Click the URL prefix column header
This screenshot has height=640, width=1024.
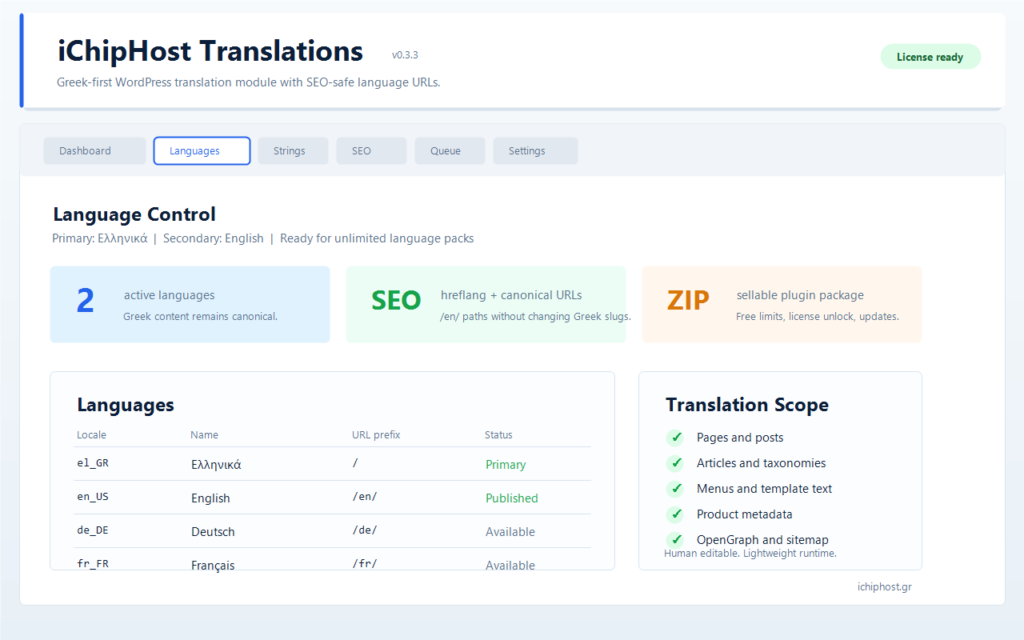pyautogui.click(x=376, y=435)
